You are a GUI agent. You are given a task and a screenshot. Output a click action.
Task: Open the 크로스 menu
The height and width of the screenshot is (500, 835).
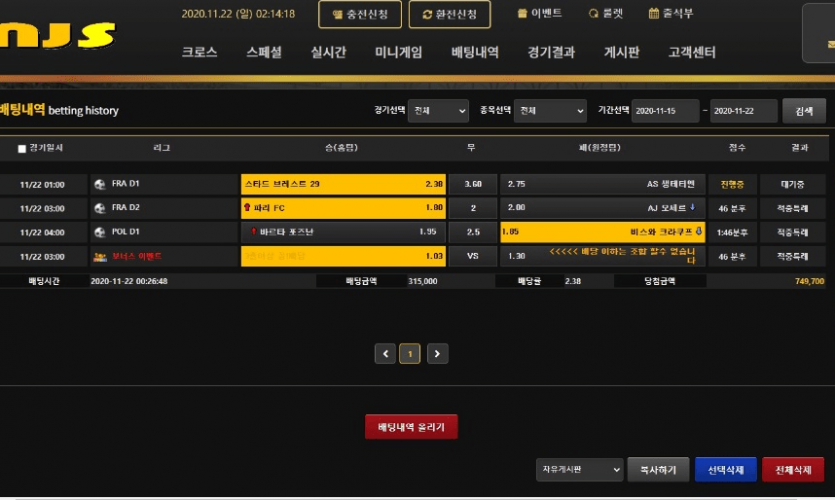pos(199,52)
